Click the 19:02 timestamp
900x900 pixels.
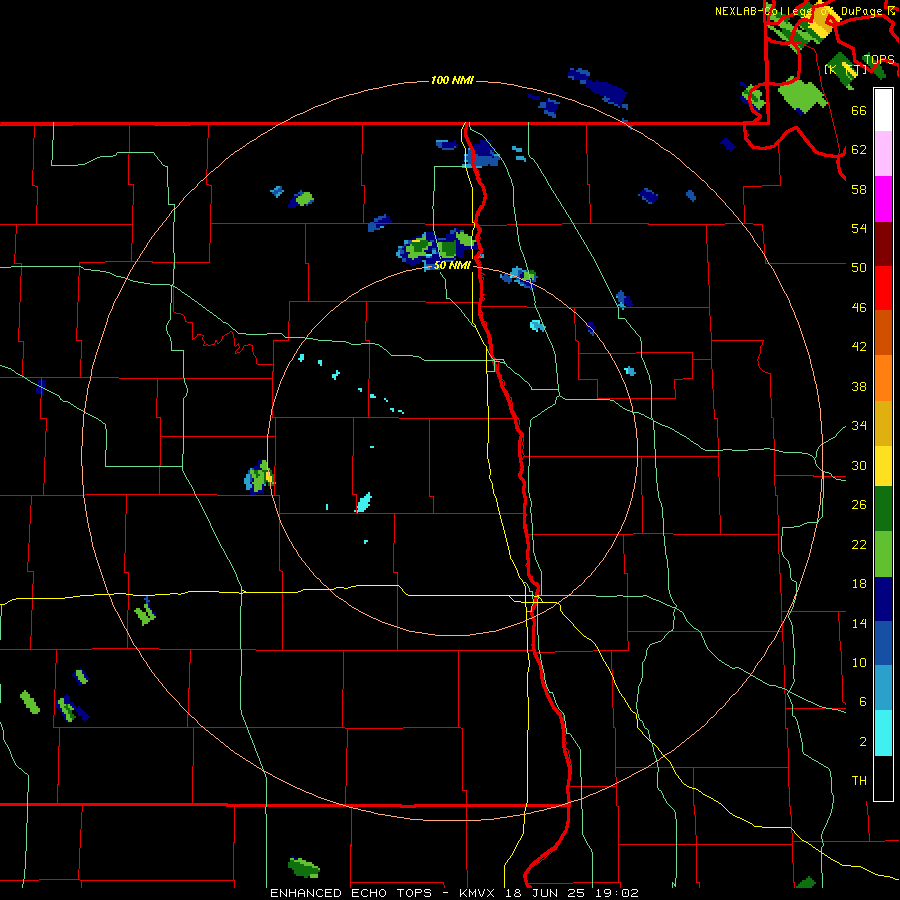[x=616, y=893]
